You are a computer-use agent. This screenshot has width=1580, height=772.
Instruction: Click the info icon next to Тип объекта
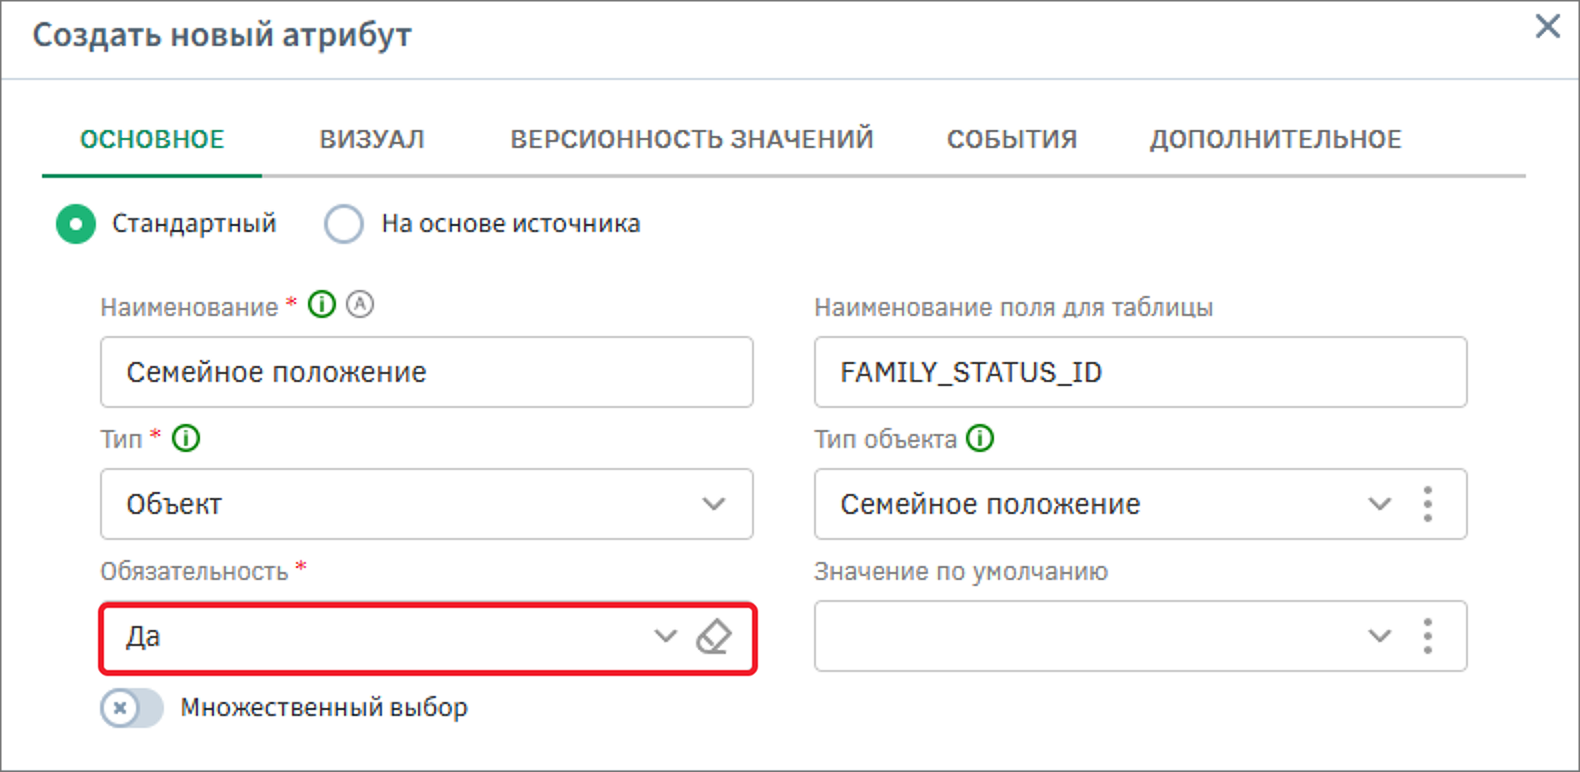tap(980, 438)
